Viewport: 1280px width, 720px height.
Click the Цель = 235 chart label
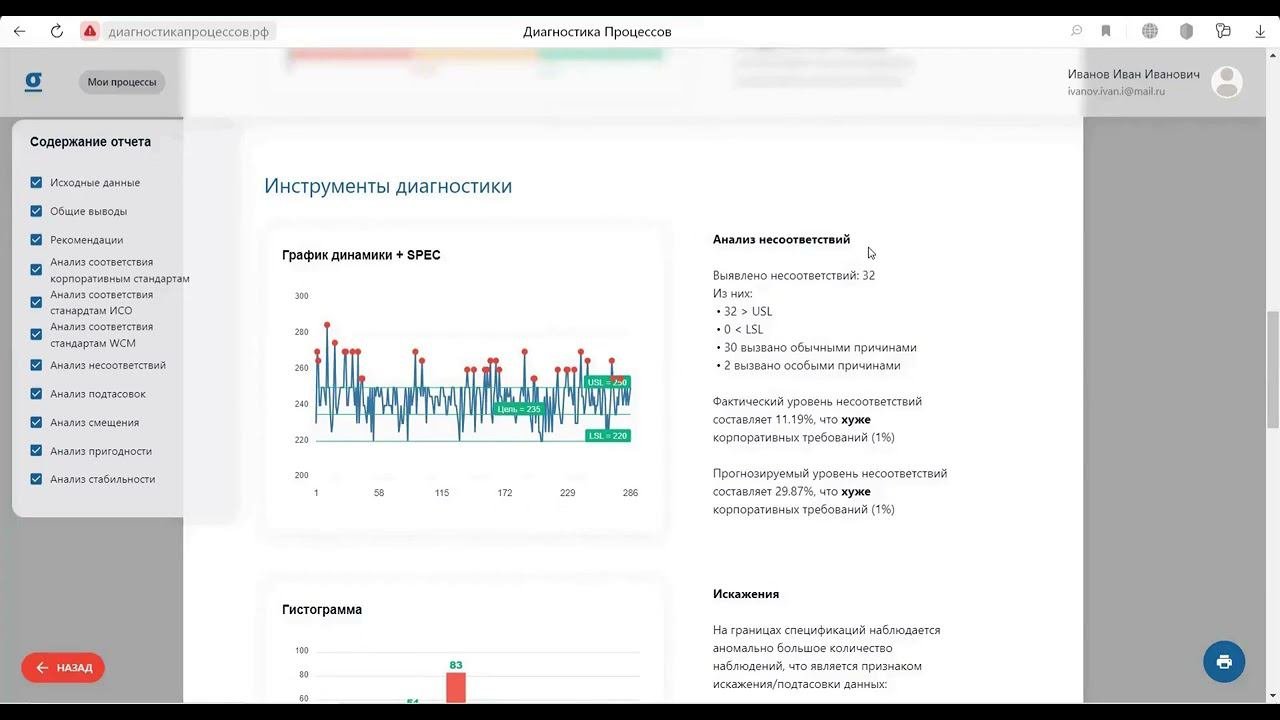[x=519, y=409]
